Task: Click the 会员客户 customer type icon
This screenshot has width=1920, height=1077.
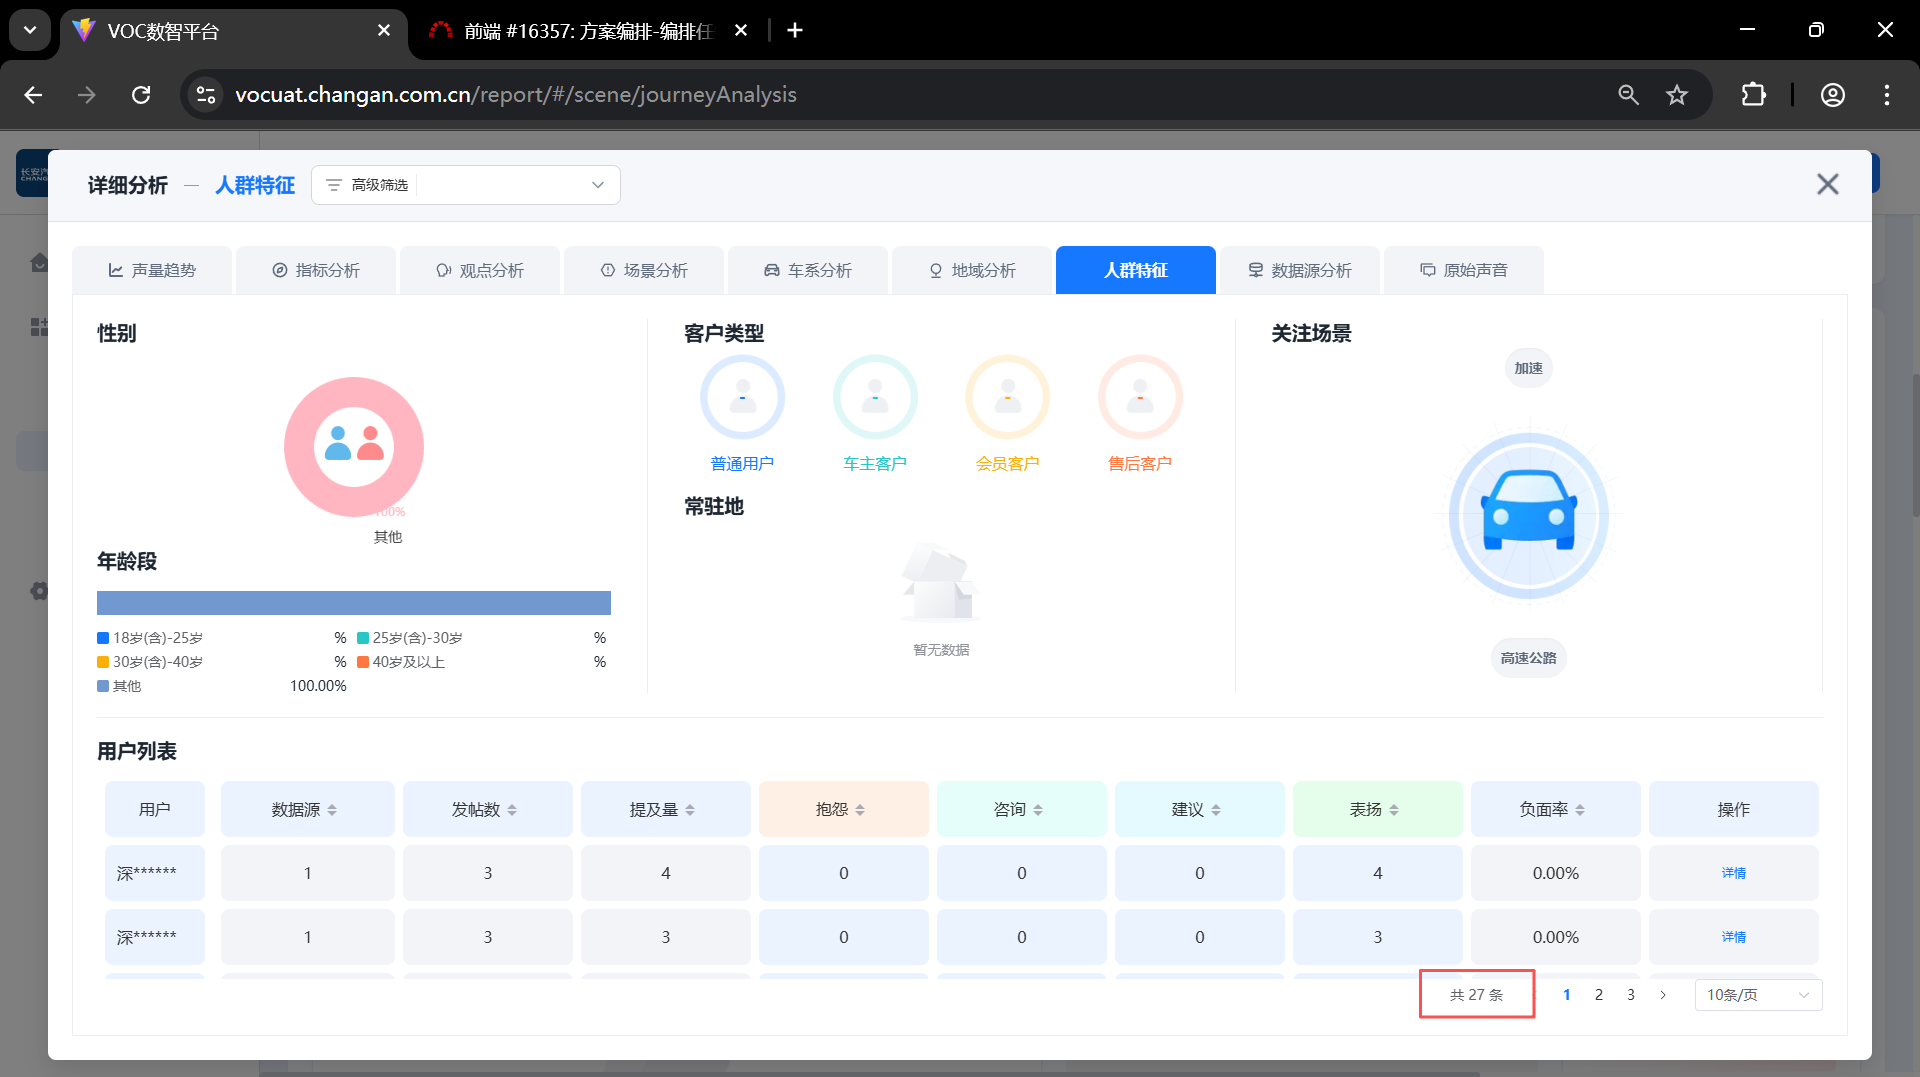Action: coord(1007,397)
